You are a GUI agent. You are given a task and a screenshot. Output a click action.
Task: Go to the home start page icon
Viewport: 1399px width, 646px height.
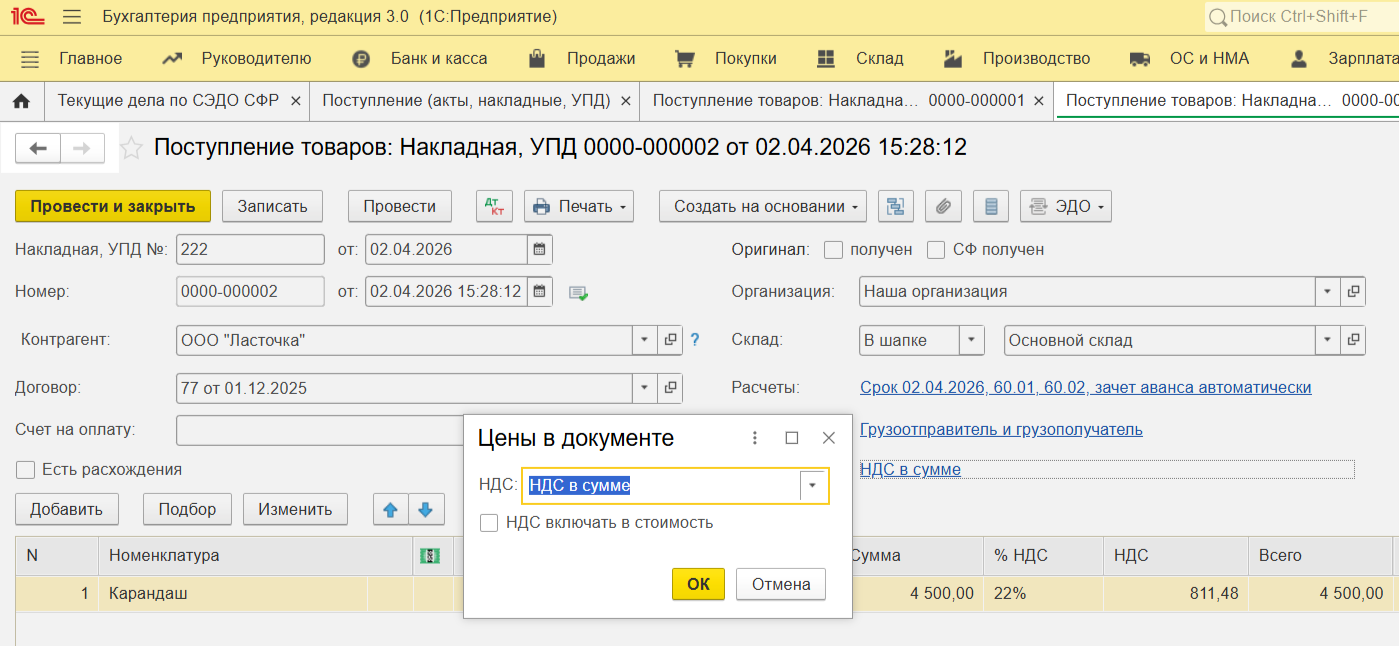coord(21,101)
